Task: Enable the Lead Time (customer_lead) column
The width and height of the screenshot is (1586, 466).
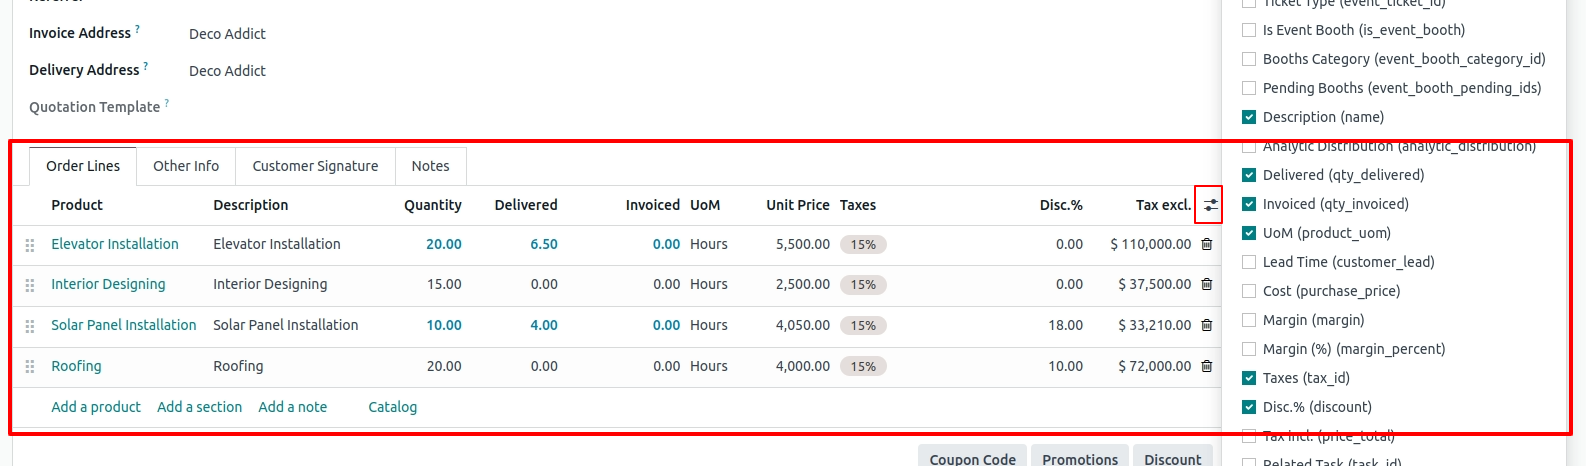Action: (1249, 262)
